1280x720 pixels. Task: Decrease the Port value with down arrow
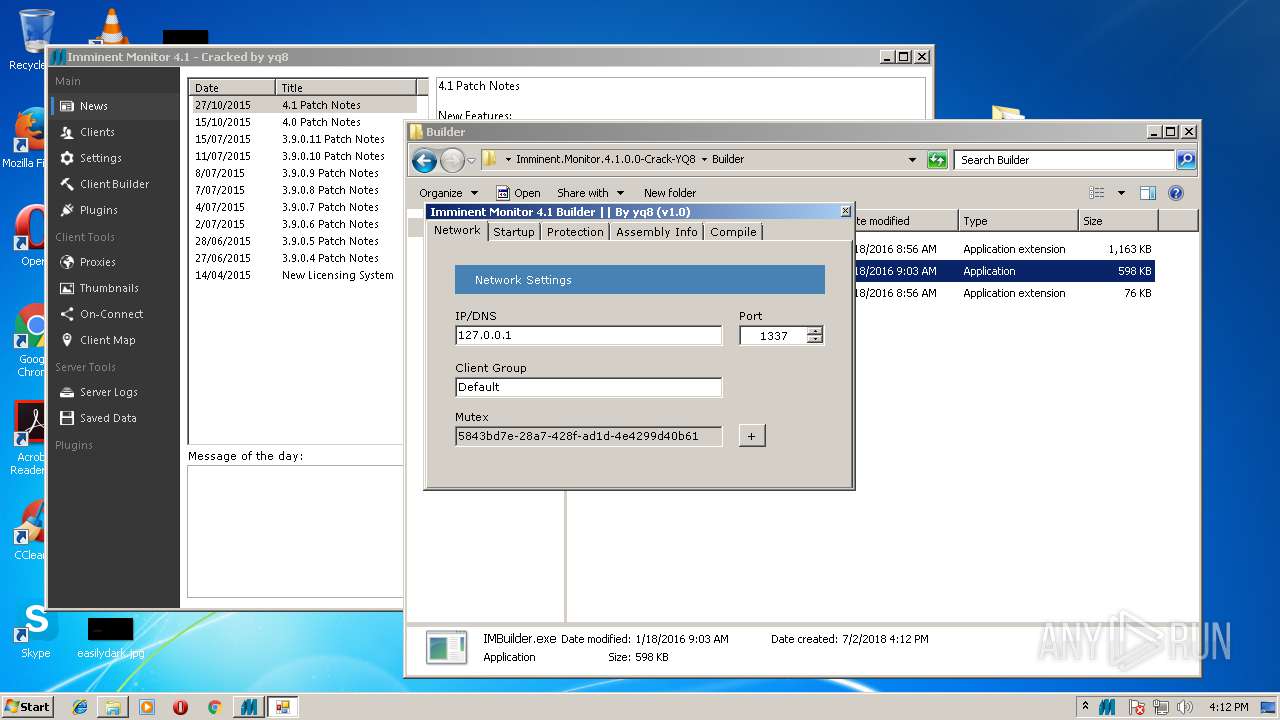815,340
